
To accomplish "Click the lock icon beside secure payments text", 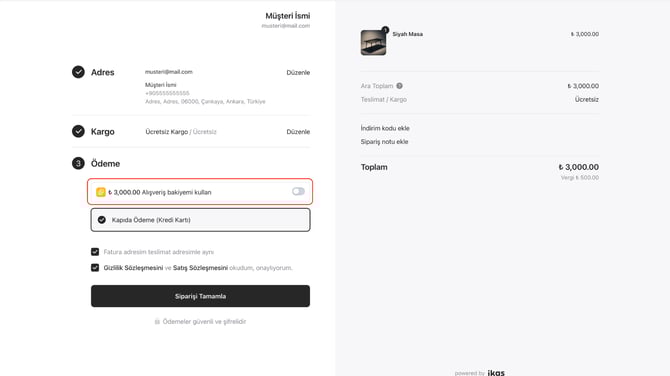I will pos(157,322).
